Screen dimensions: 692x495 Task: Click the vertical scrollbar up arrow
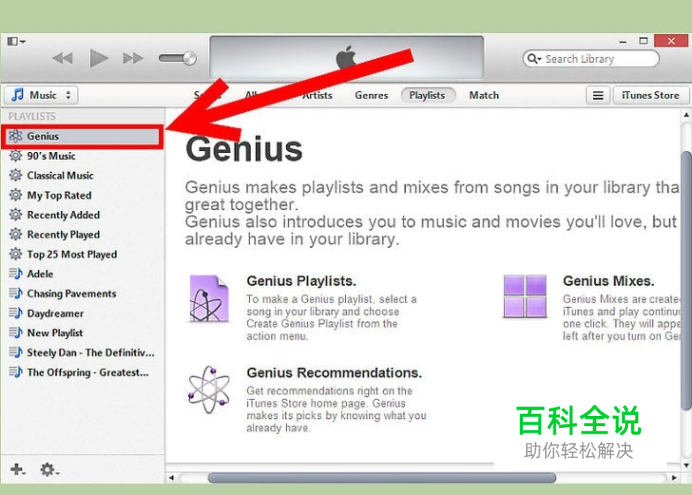coord(686,115)
